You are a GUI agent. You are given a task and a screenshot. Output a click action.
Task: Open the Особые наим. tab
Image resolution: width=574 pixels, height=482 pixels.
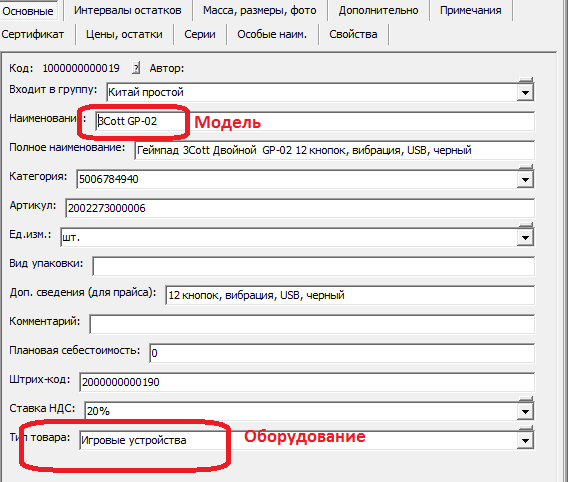pos(272,34)
